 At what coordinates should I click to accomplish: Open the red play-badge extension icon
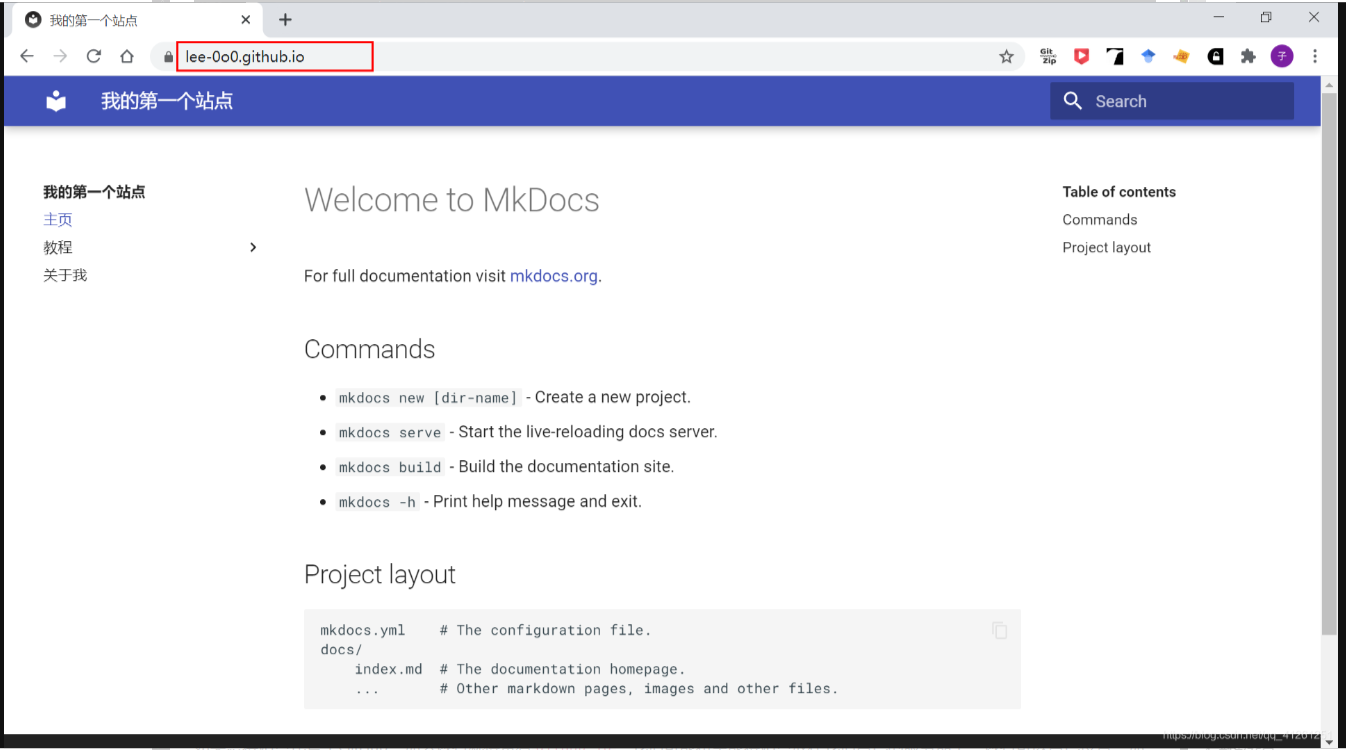coord(1081,57)
